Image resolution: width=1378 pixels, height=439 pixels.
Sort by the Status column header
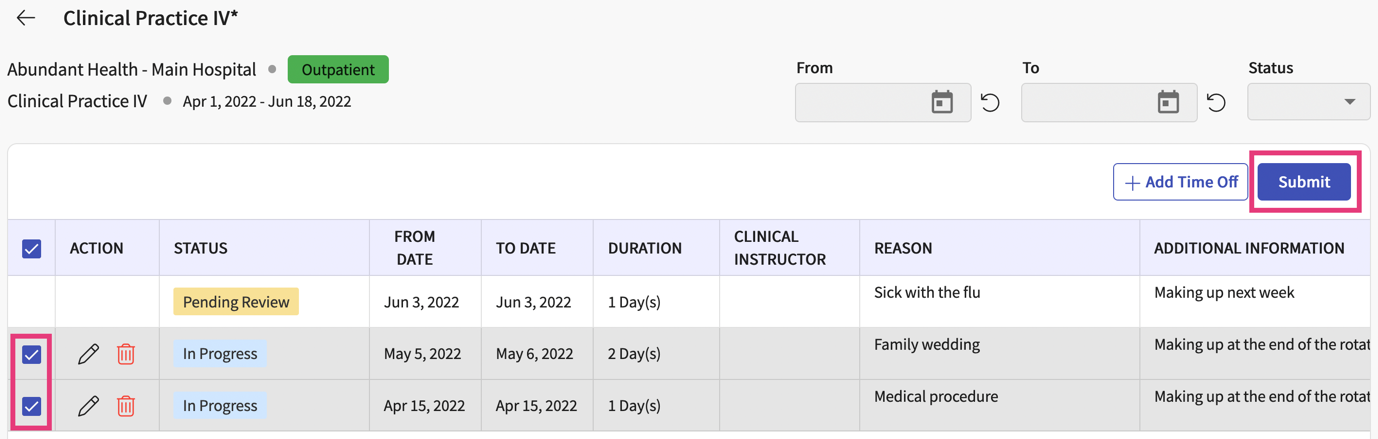pyautogui.click(x=201, y=248)
